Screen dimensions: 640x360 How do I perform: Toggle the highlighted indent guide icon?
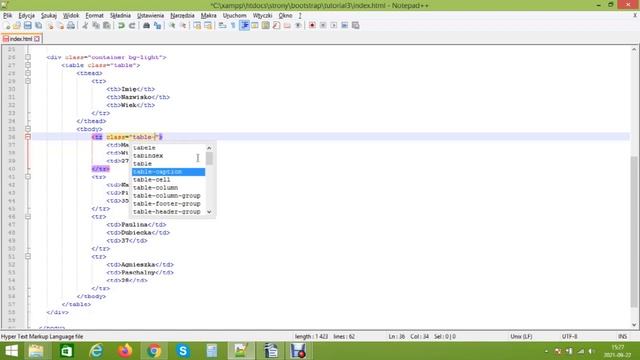(244, 25)
